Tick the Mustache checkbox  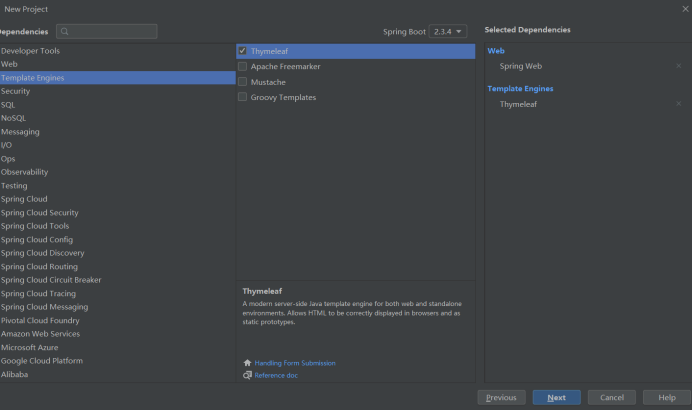(x=243, y=82)
